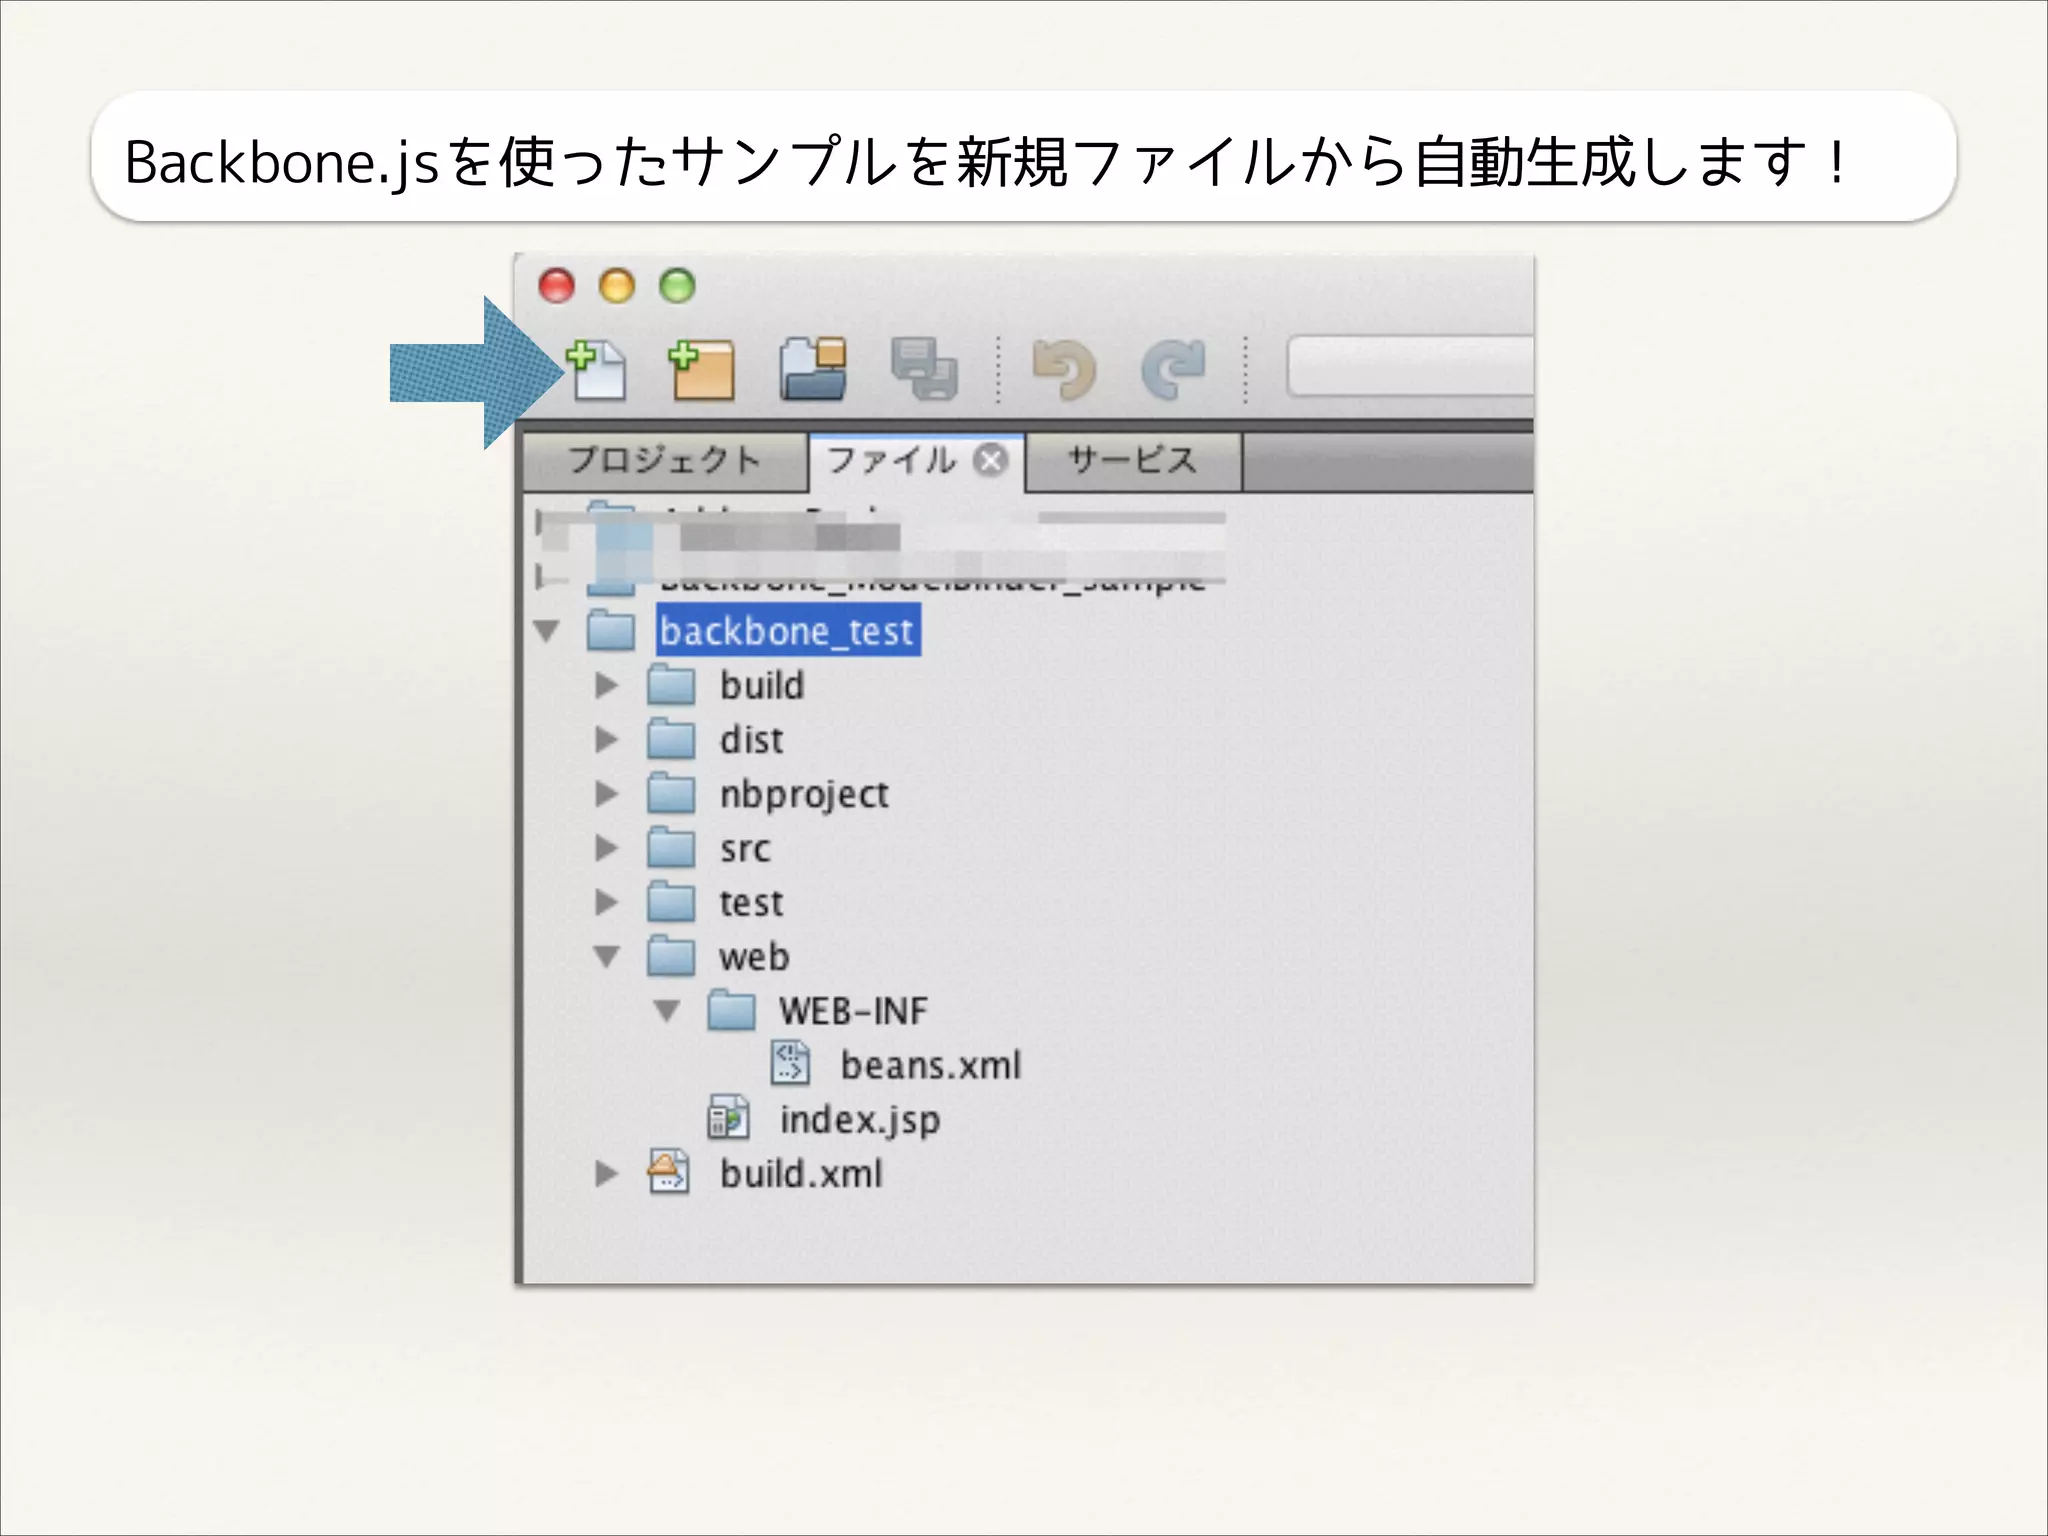Switch to the プロジェクト tab
Viewport: 2048px width, 1536px height.
[665, 461]
